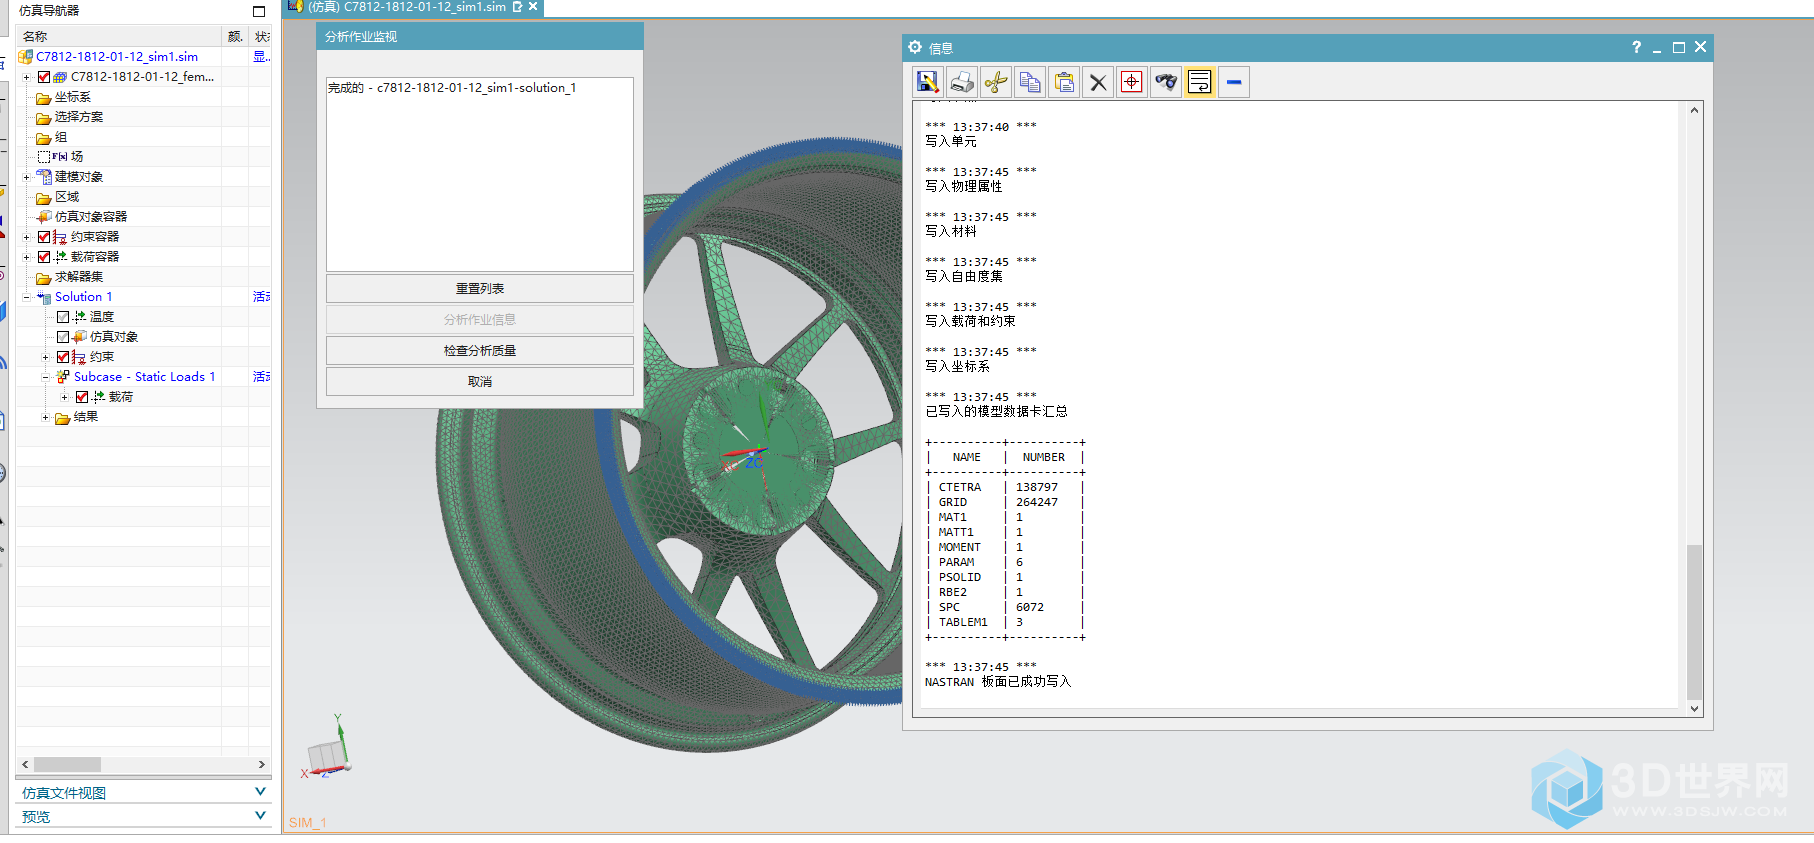Click the navigator scroll right arrow

[262, 764]
